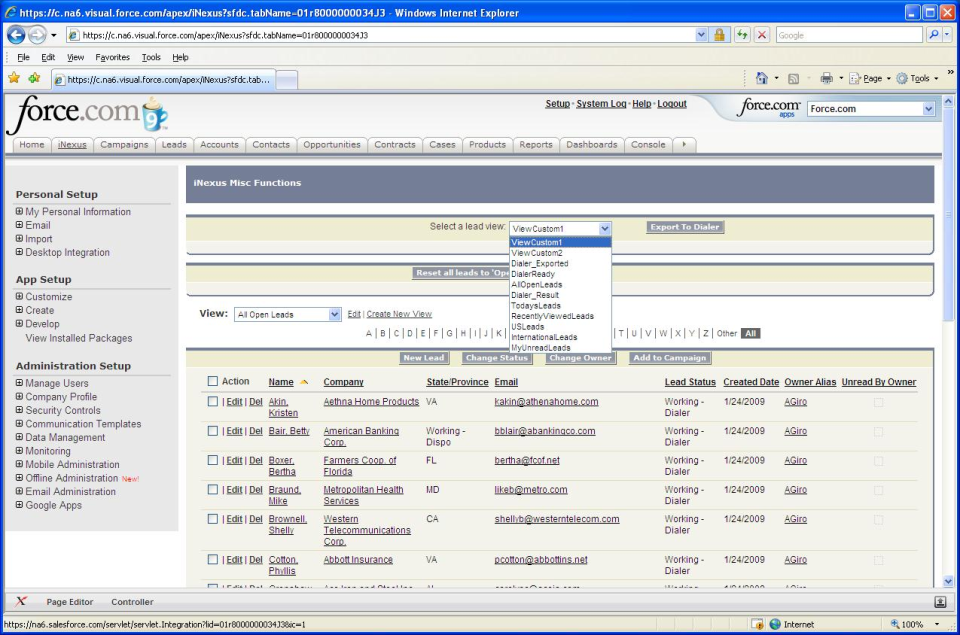
Task: Check the box for Bair, Betty row
Action: coord(212,430)
